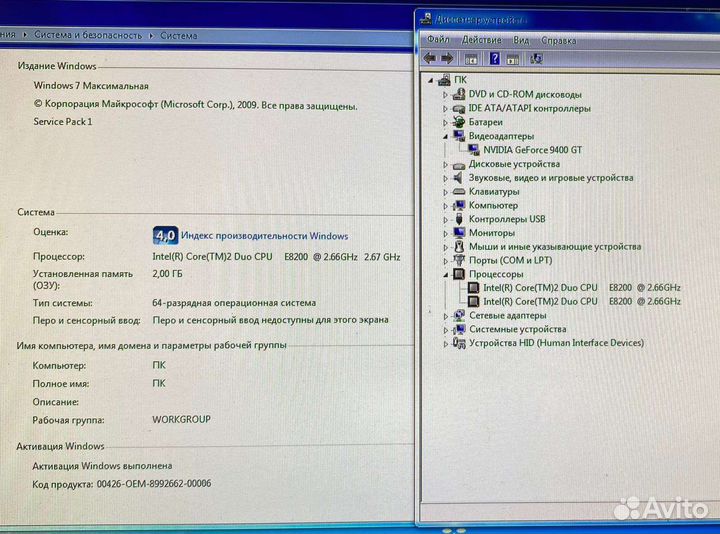
Task: Click the Клавиатуры keyboard icon
Action: (x=459, y=191)
